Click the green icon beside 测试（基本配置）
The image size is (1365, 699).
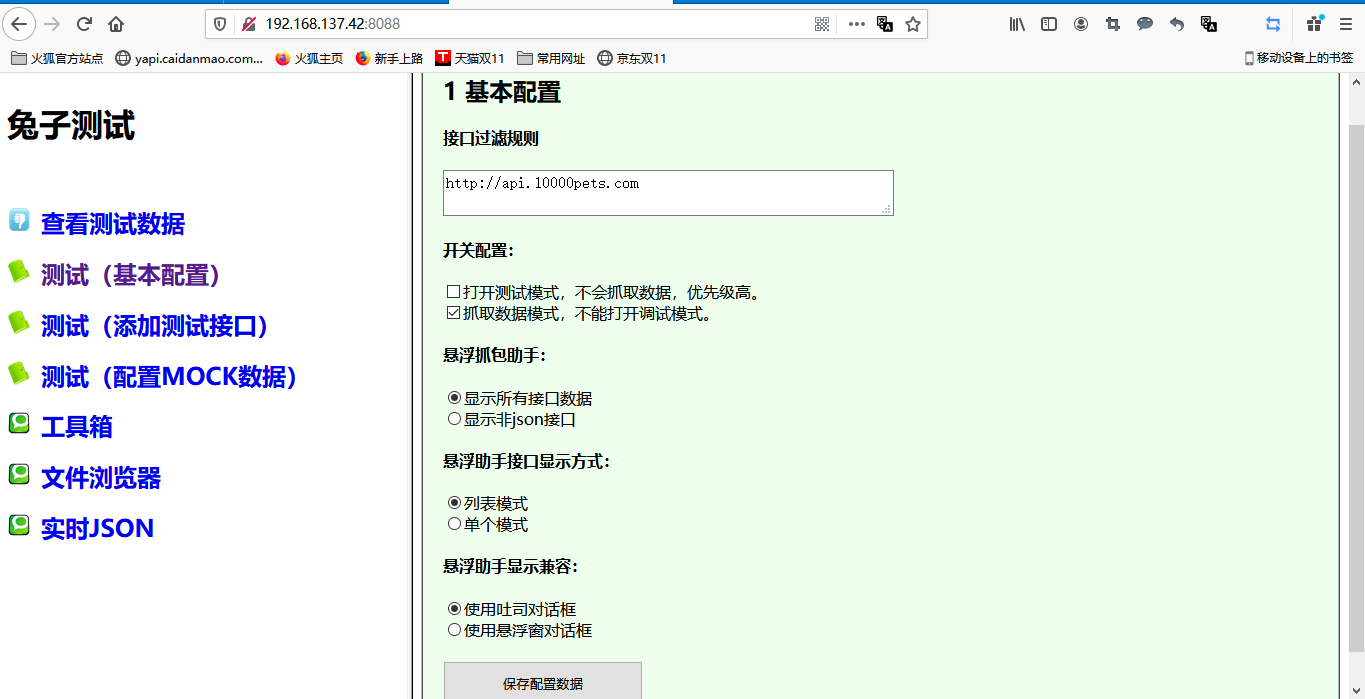point(19,271)
